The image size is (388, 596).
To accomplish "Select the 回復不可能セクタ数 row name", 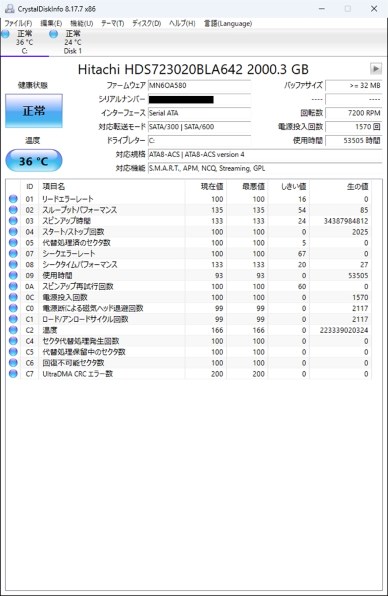I will [73, 363].
